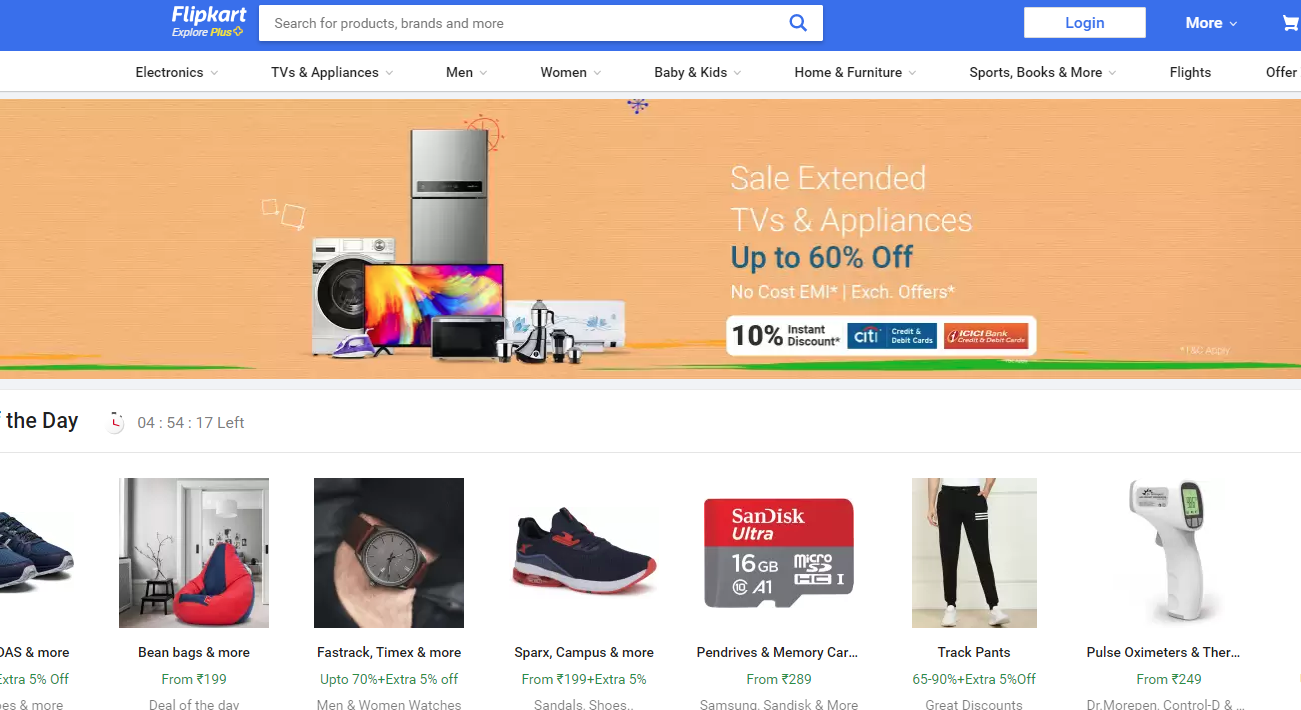Open the shopping cart icon
The width and height of the screenshot is (1301, 710).
click(1291, 23)
